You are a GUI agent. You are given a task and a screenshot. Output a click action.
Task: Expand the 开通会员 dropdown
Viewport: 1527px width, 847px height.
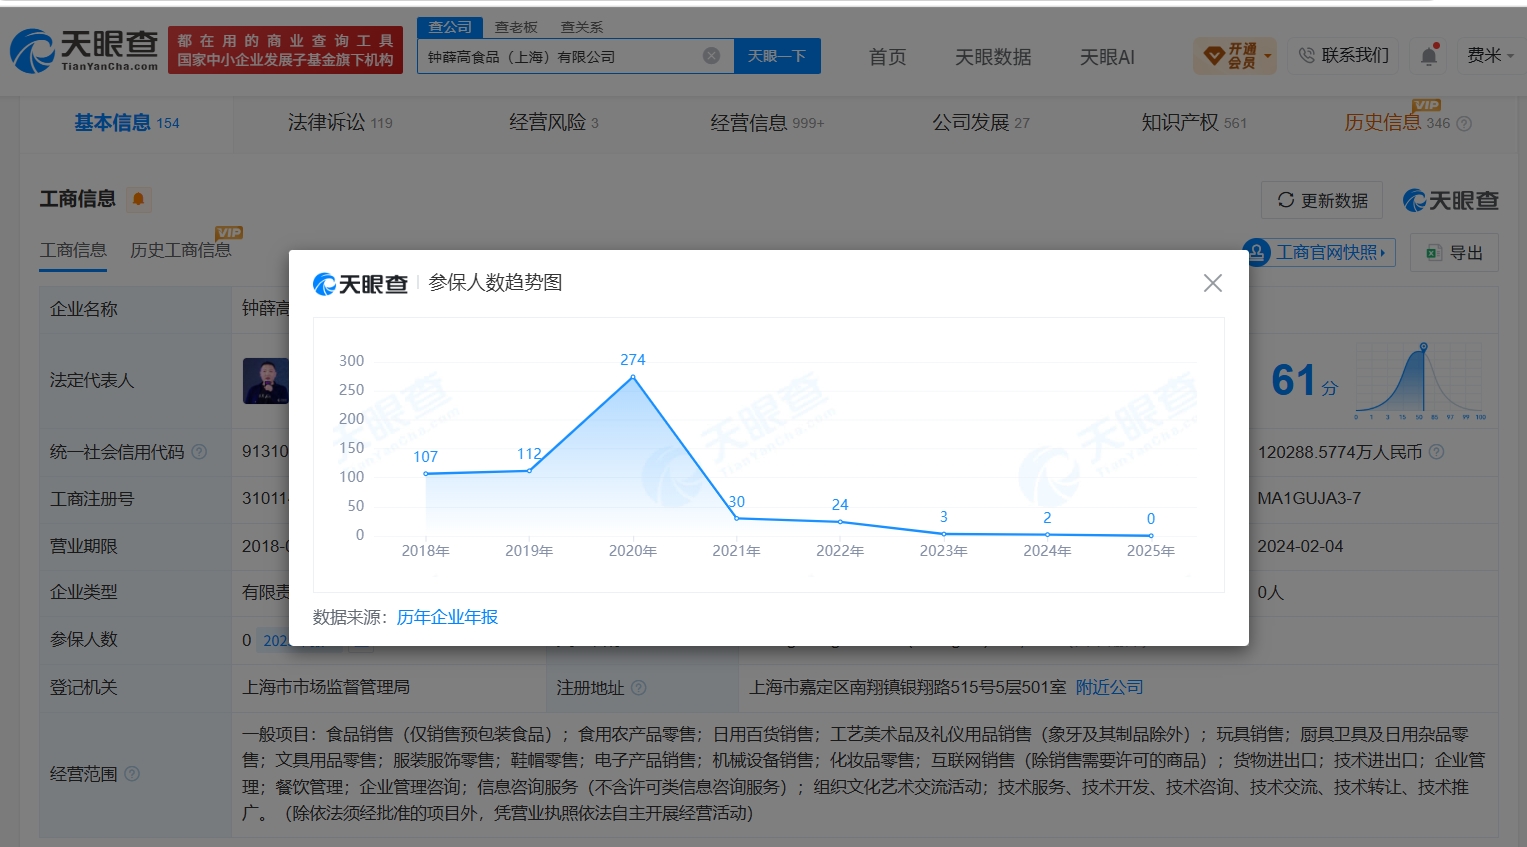(1234, 56)
